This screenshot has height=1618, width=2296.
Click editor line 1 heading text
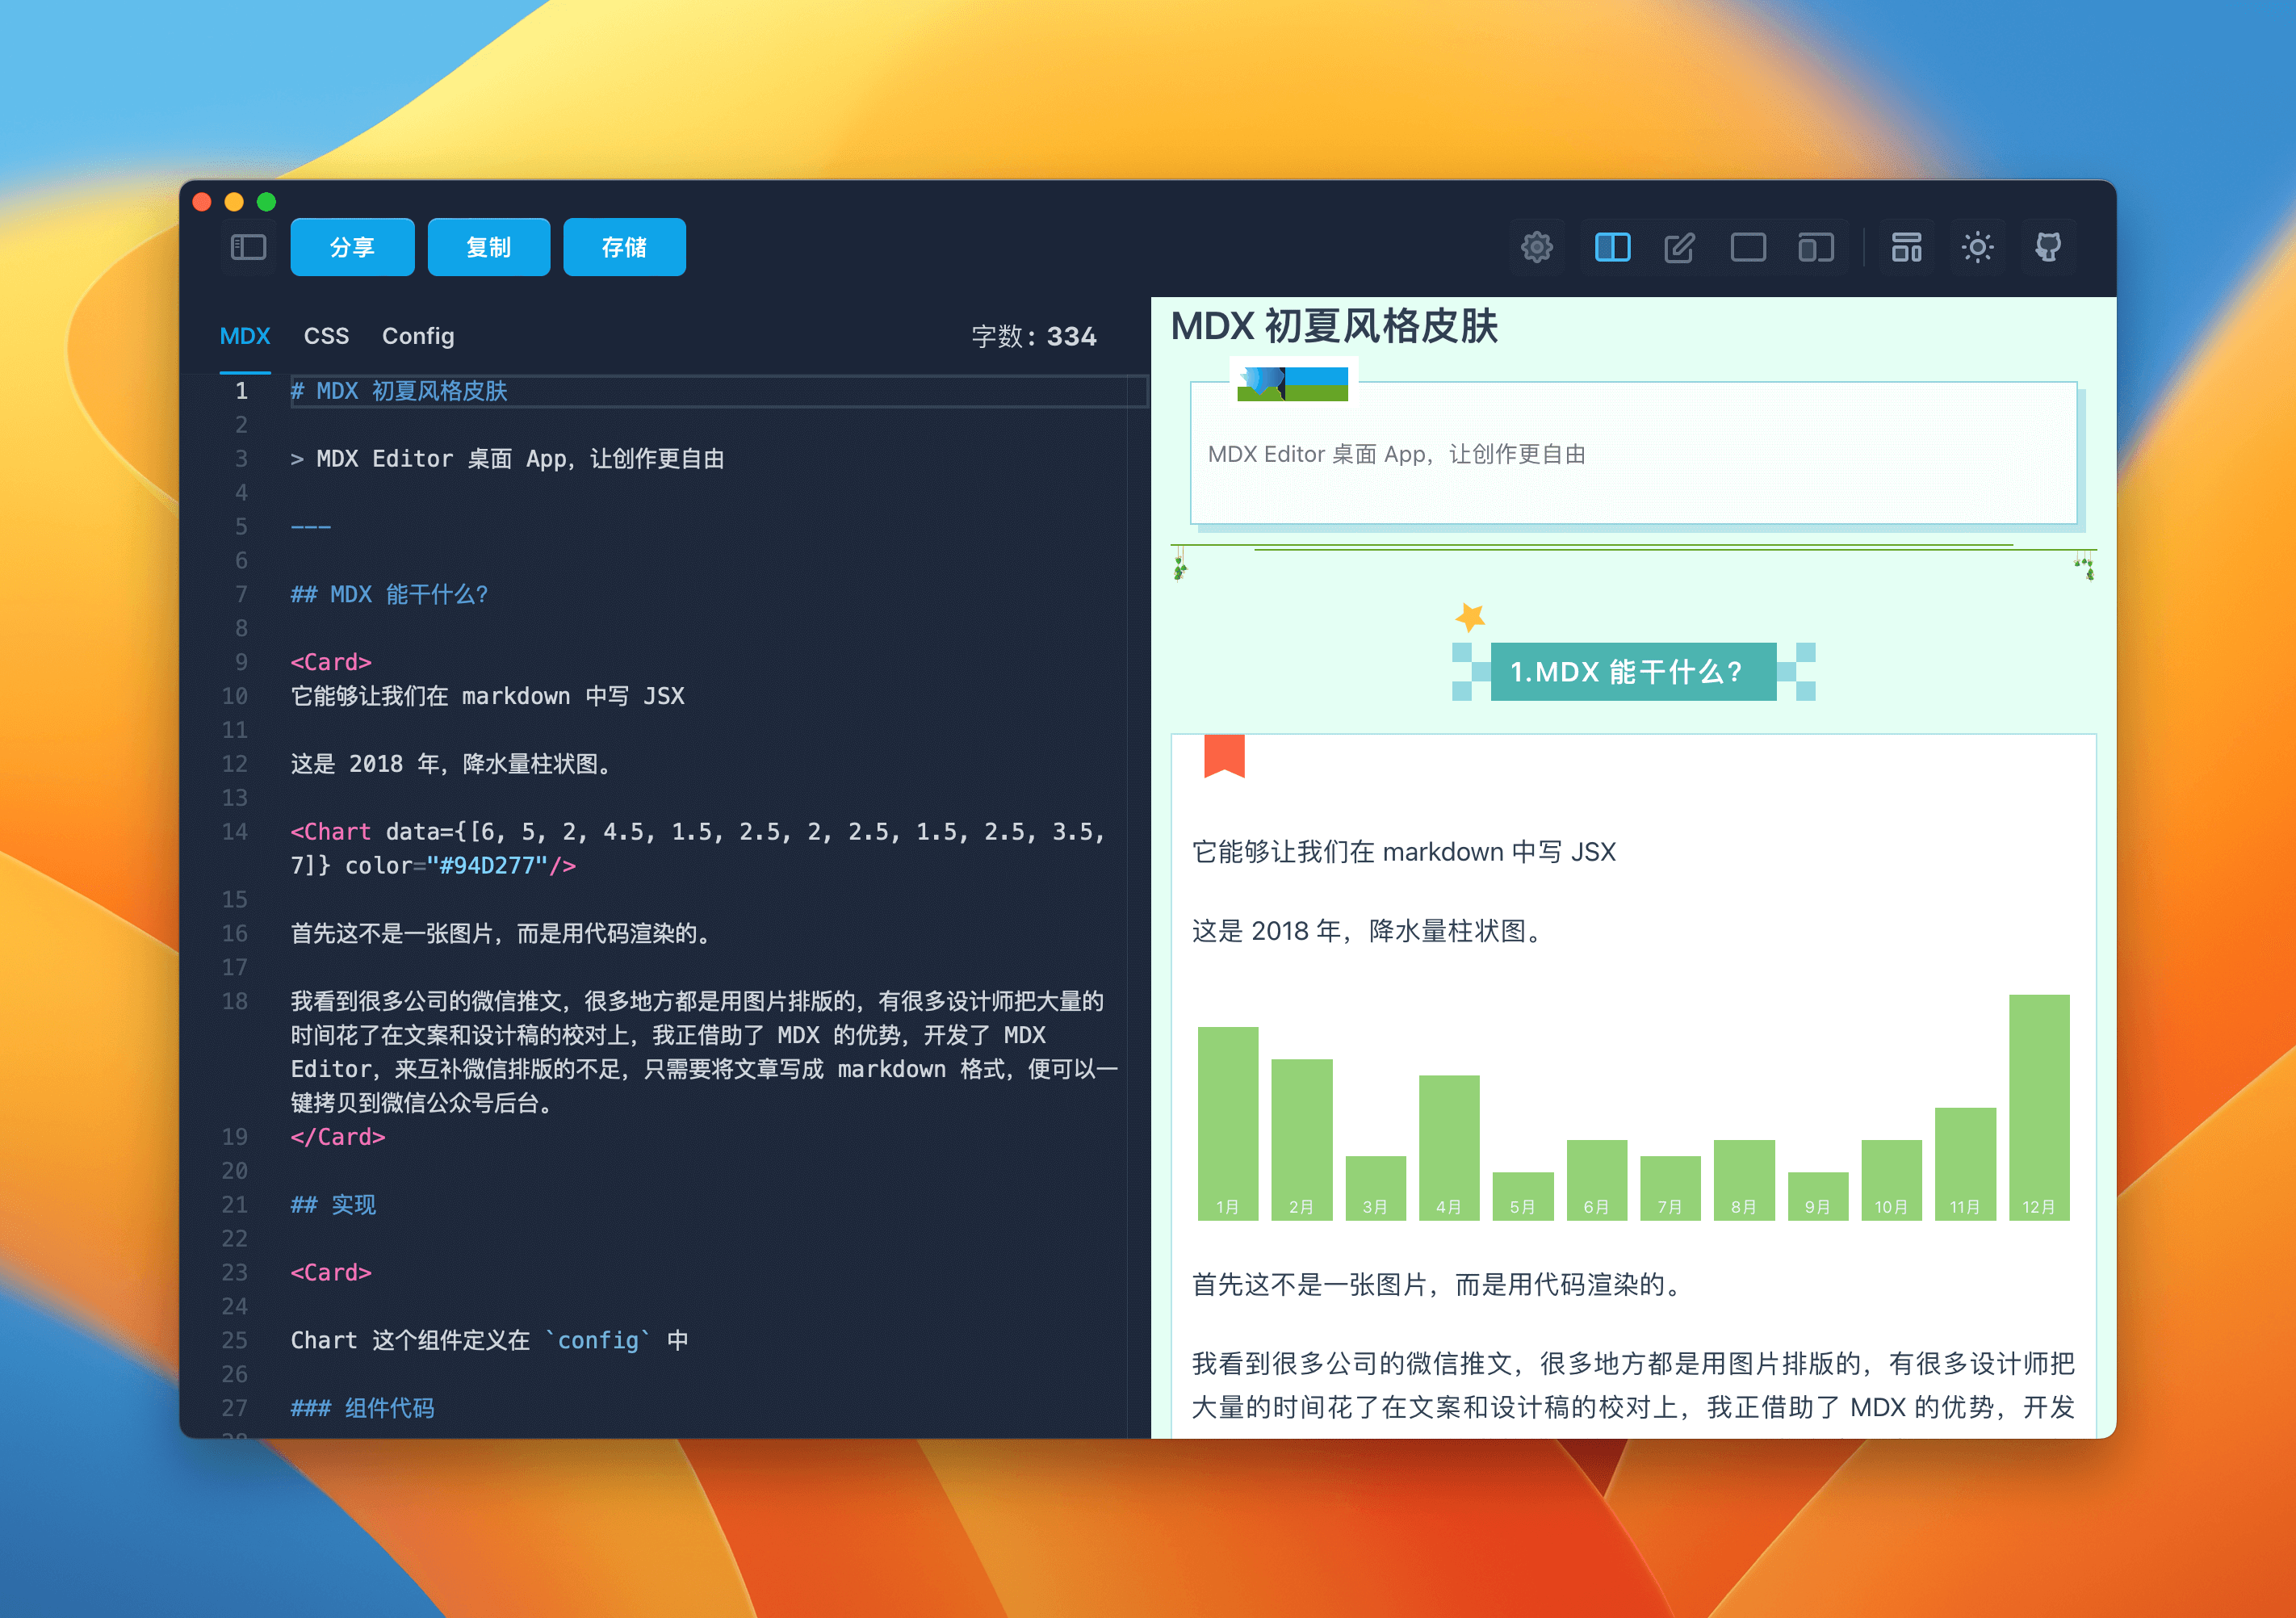click(399, 391)
